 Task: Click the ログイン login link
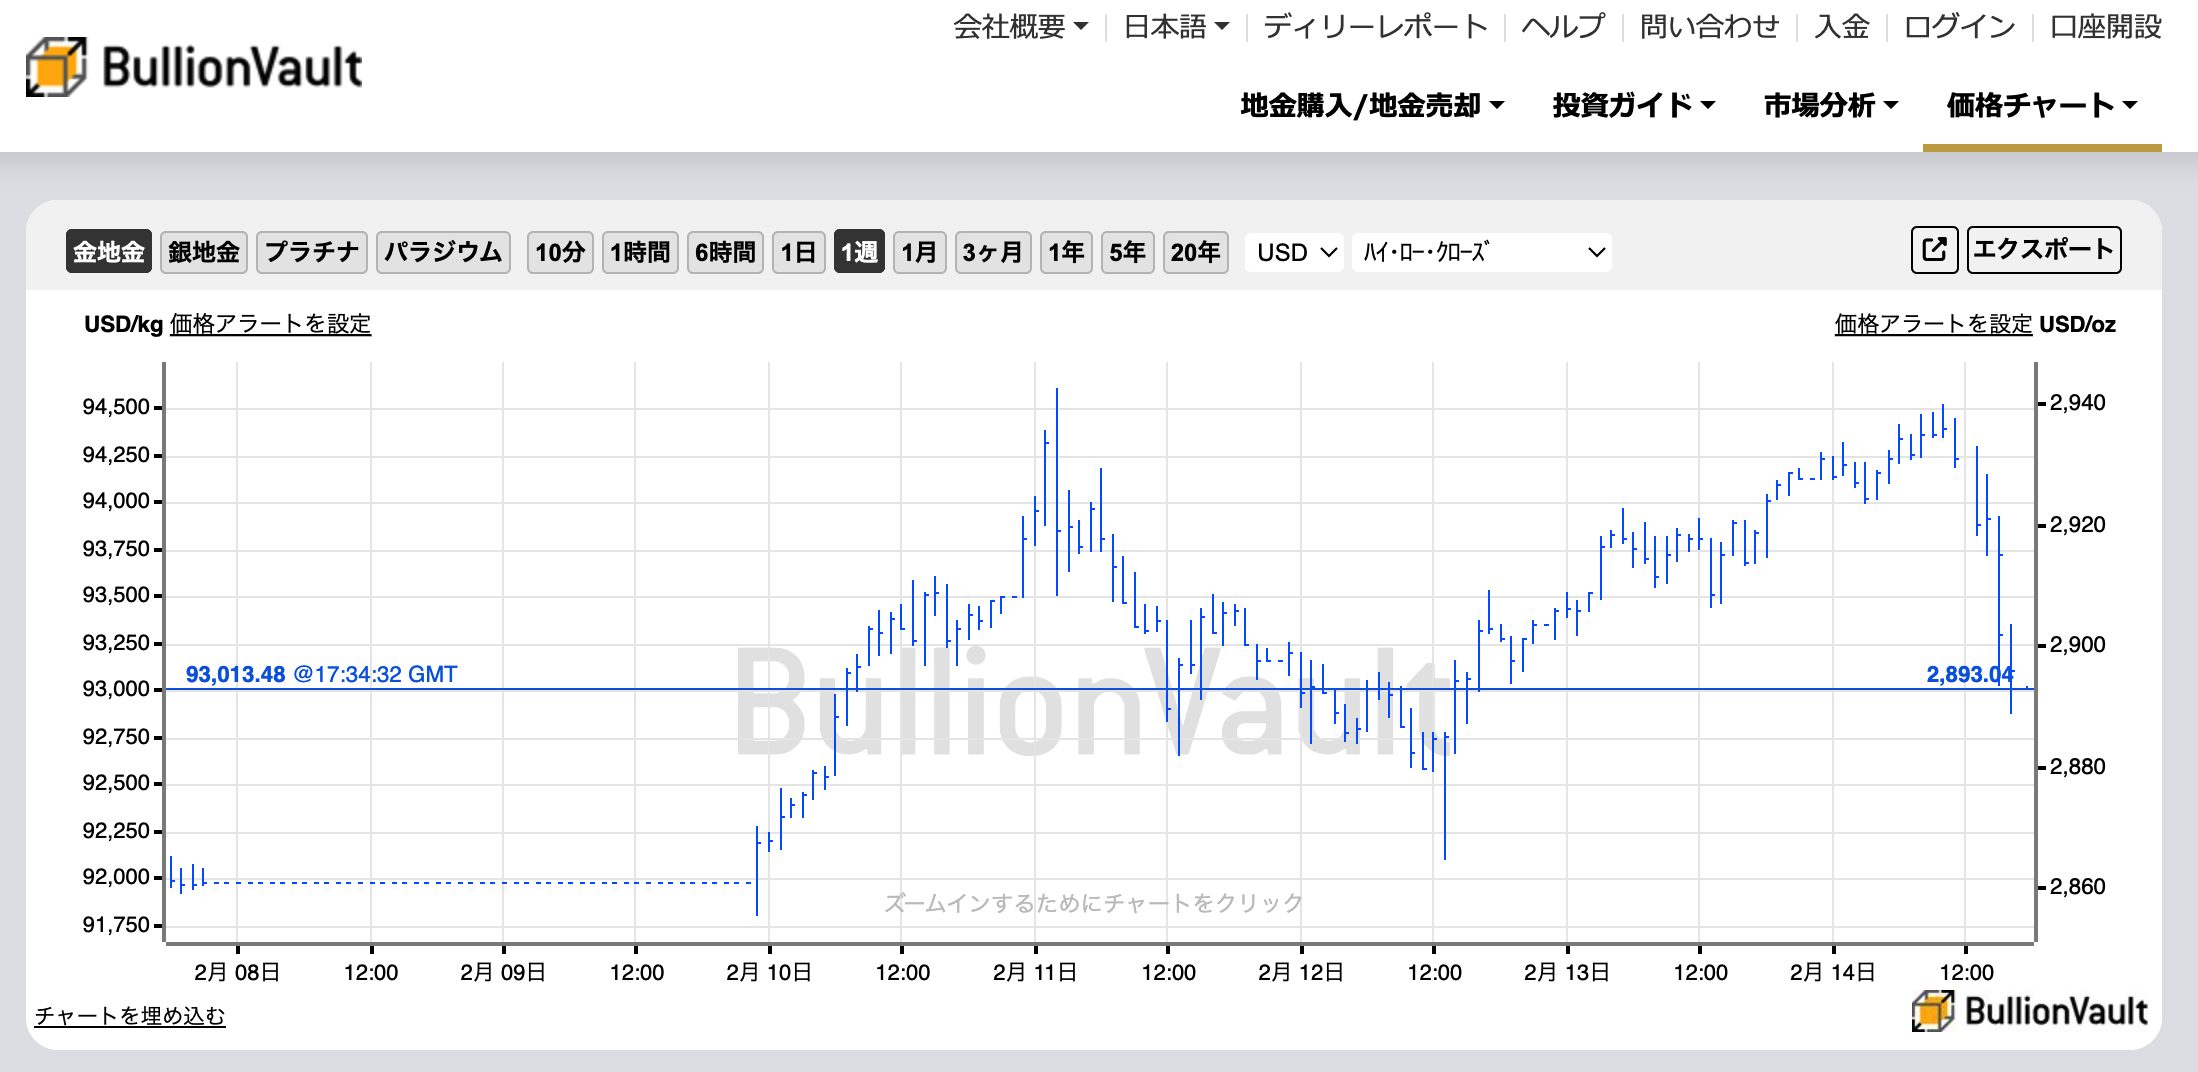pyautogui.click(x=1959, y=26)
